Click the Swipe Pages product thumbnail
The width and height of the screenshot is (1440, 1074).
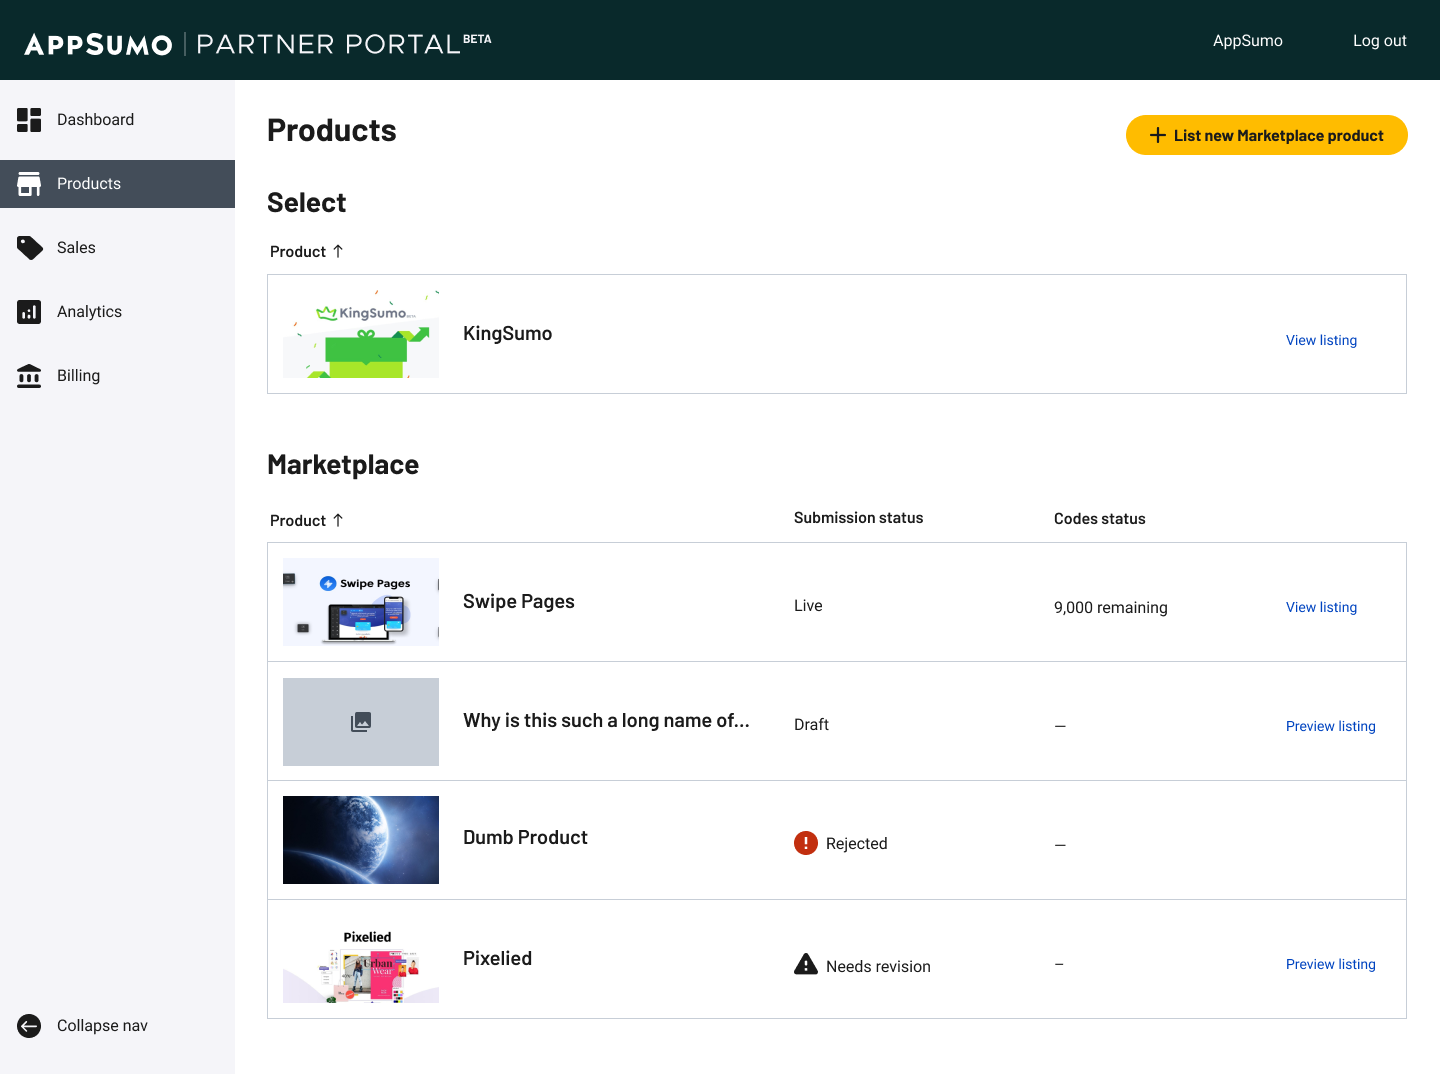point(361,602)
